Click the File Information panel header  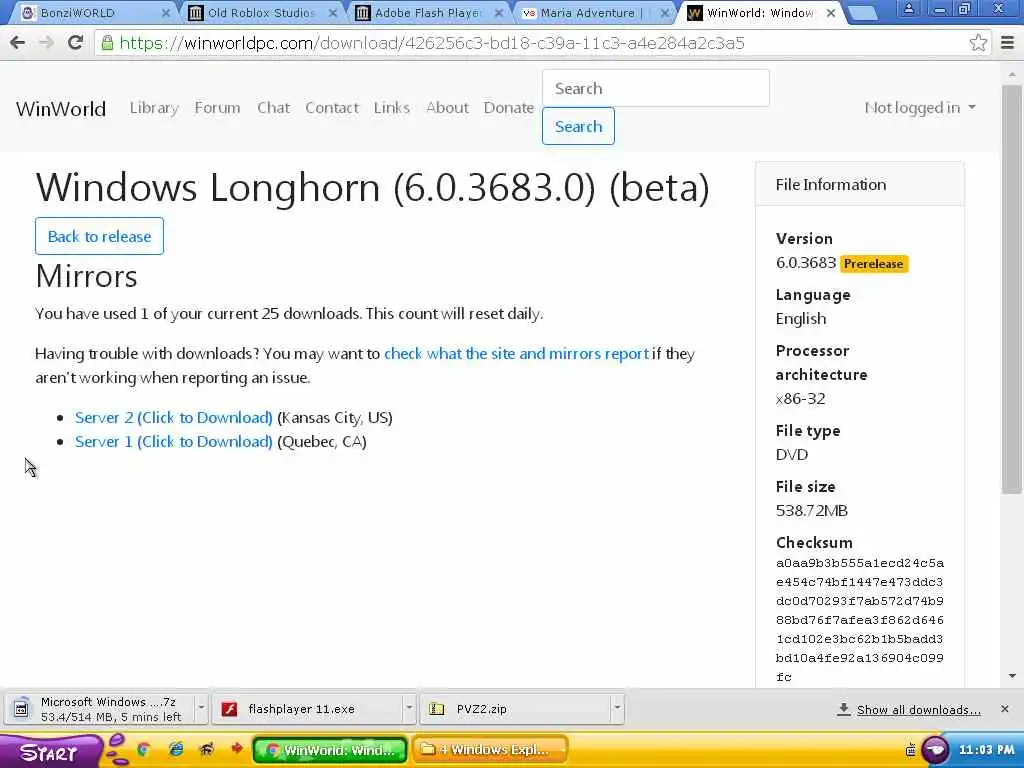859,184
